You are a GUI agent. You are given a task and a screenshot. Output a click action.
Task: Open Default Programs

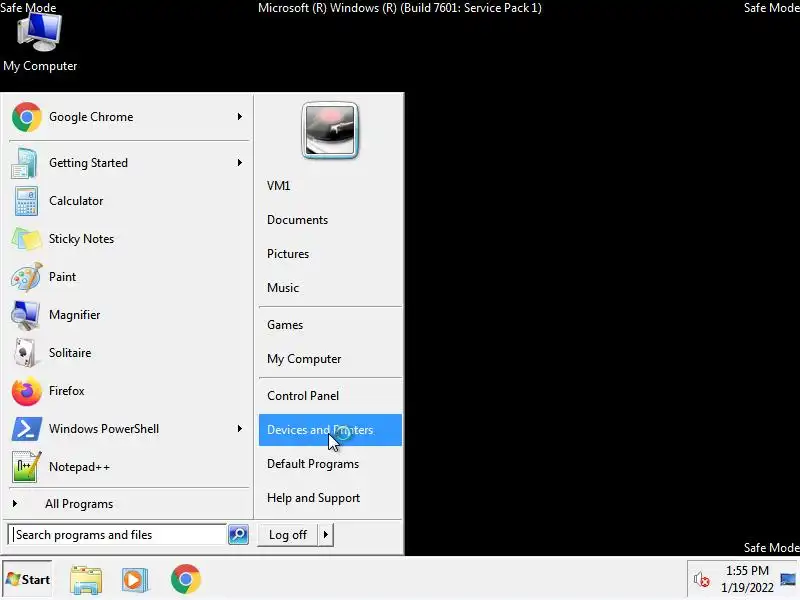pyautogui.click(x=330, y=464)
